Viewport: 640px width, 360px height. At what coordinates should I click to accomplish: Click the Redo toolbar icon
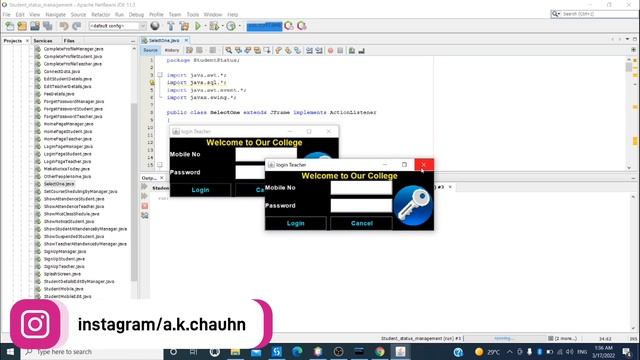76,26
